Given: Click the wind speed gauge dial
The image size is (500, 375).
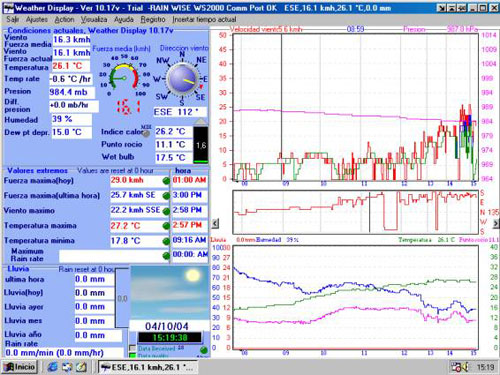Looking at the screenshot, I should [x=124, y=77].
